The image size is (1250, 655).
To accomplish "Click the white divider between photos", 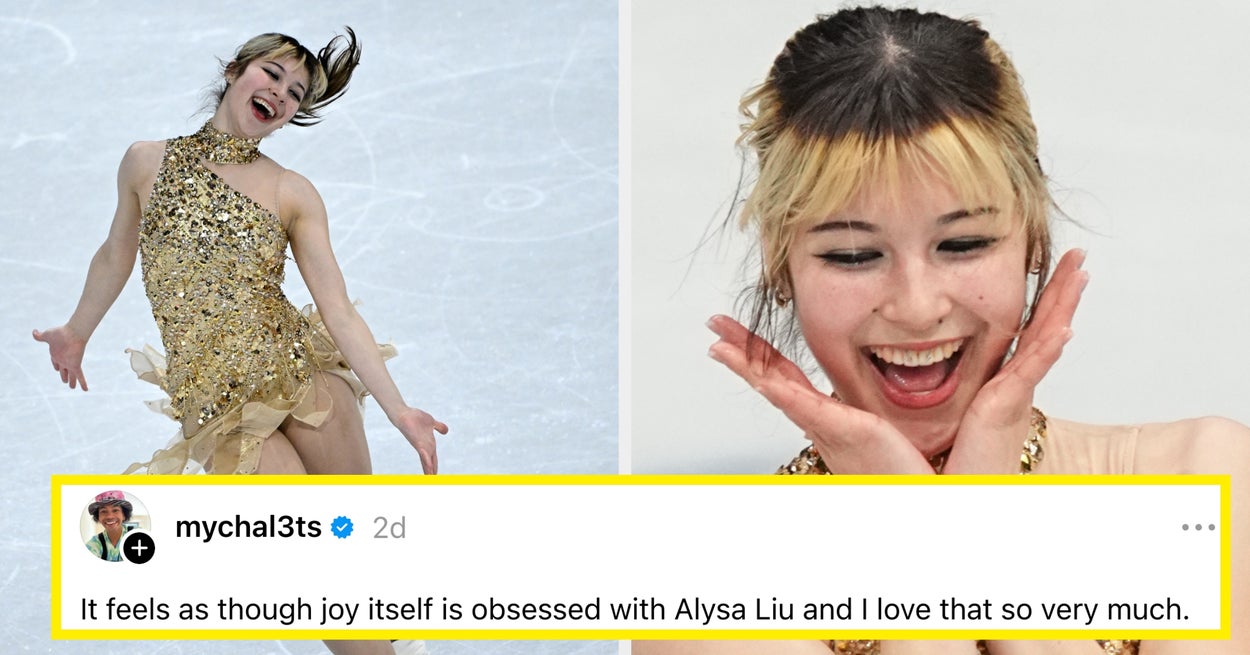I will (x=624, y=238).
